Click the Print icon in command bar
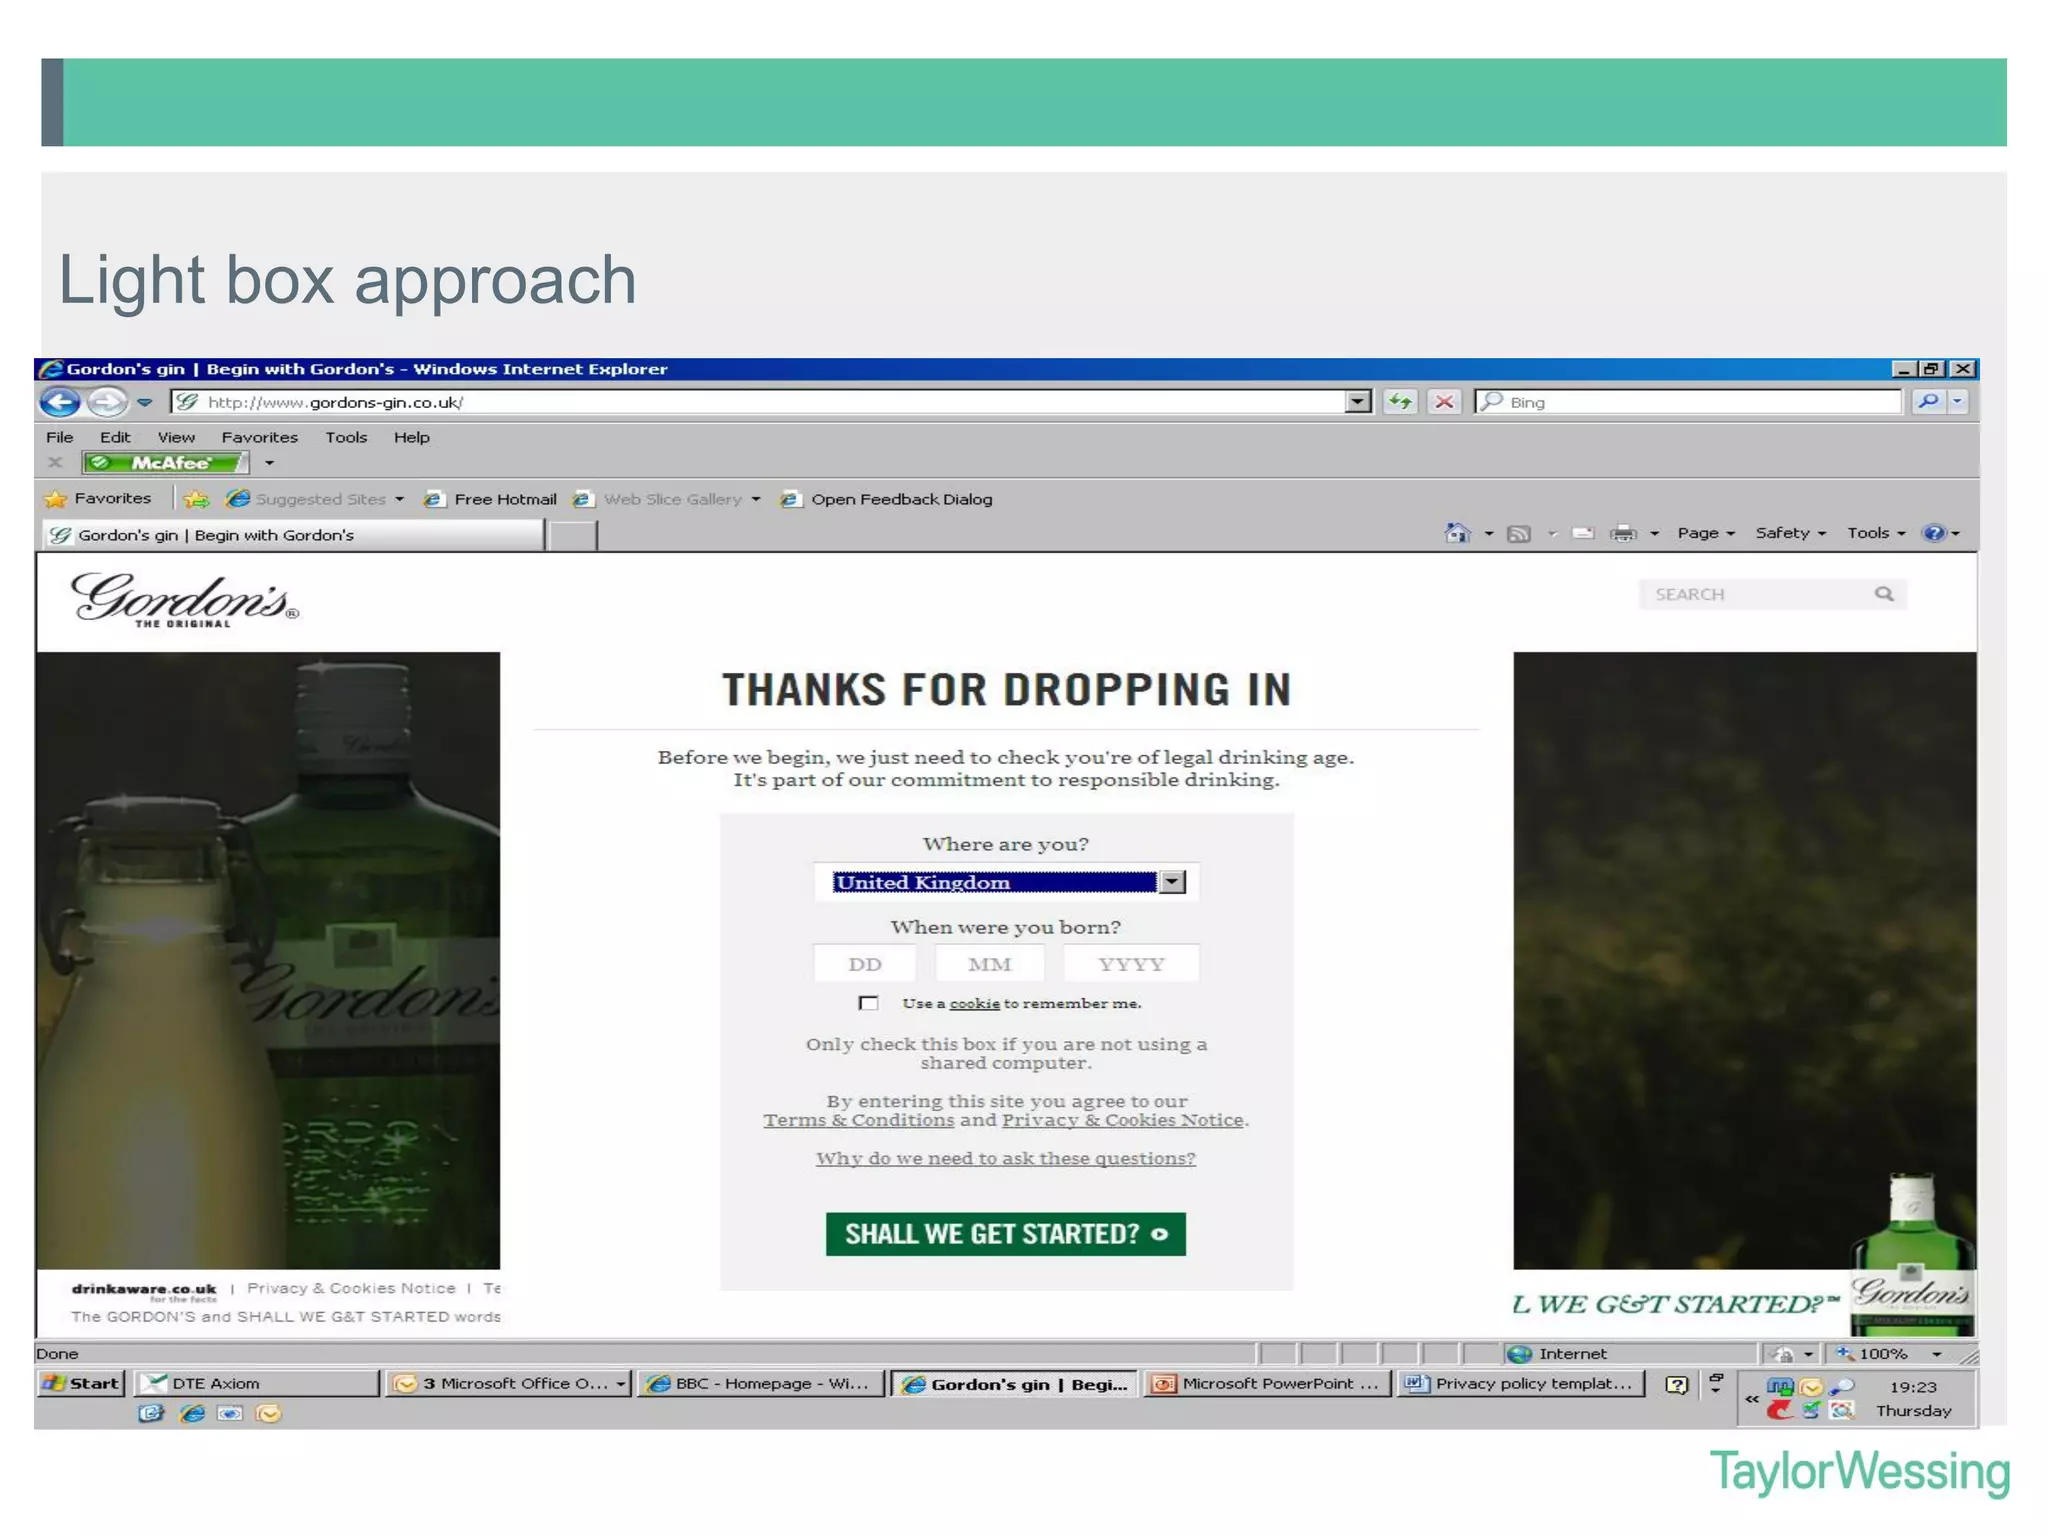Image resolution: width=2048 pixels, height=1536 pixels. click(1622, 533)
